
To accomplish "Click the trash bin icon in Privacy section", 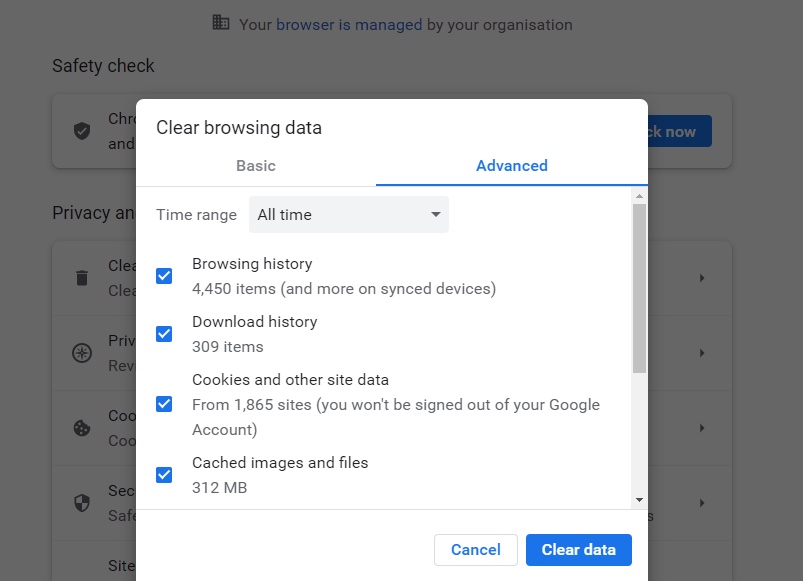I will click(82, 278).
